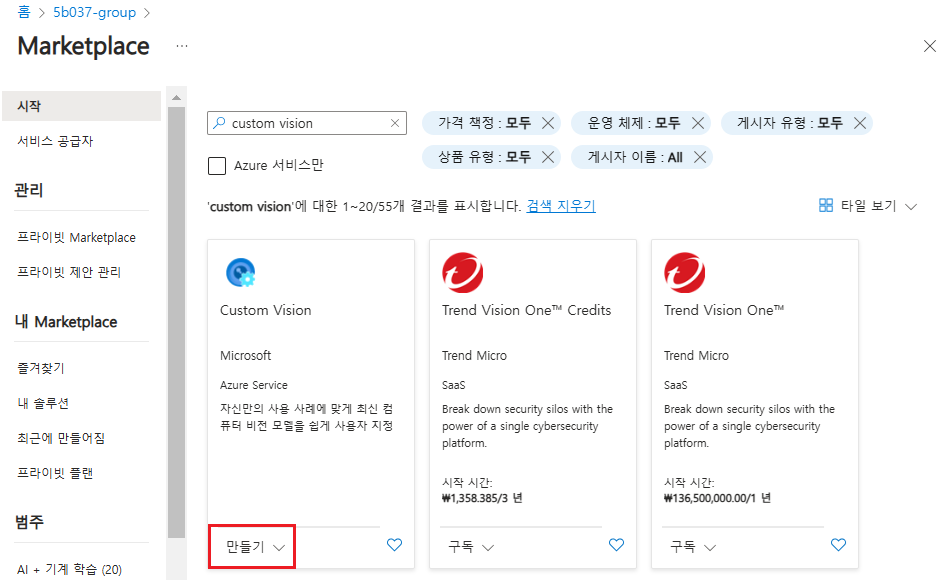The width and height of the screenshot is (945, 580).
Task: Click the Microsoft publisher text
Action: [245, 356]
